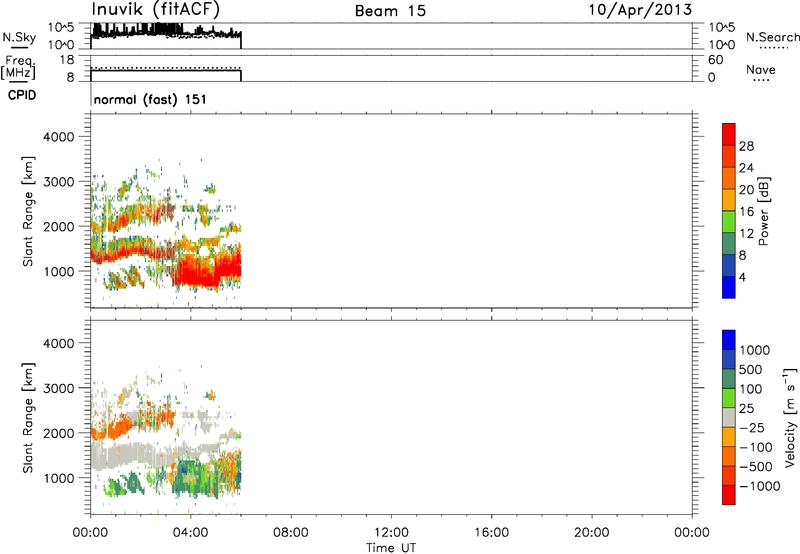Click the "Time UT" axis title
This screenshot has height=554, width=800.
click(391, 548)
